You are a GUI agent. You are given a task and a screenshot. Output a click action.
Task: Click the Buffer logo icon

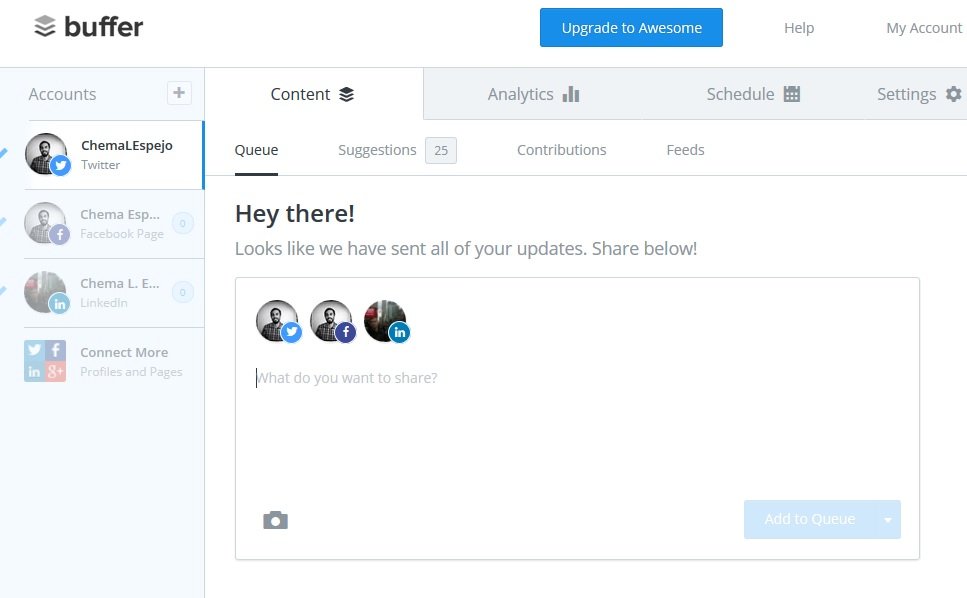coord(44,27)
